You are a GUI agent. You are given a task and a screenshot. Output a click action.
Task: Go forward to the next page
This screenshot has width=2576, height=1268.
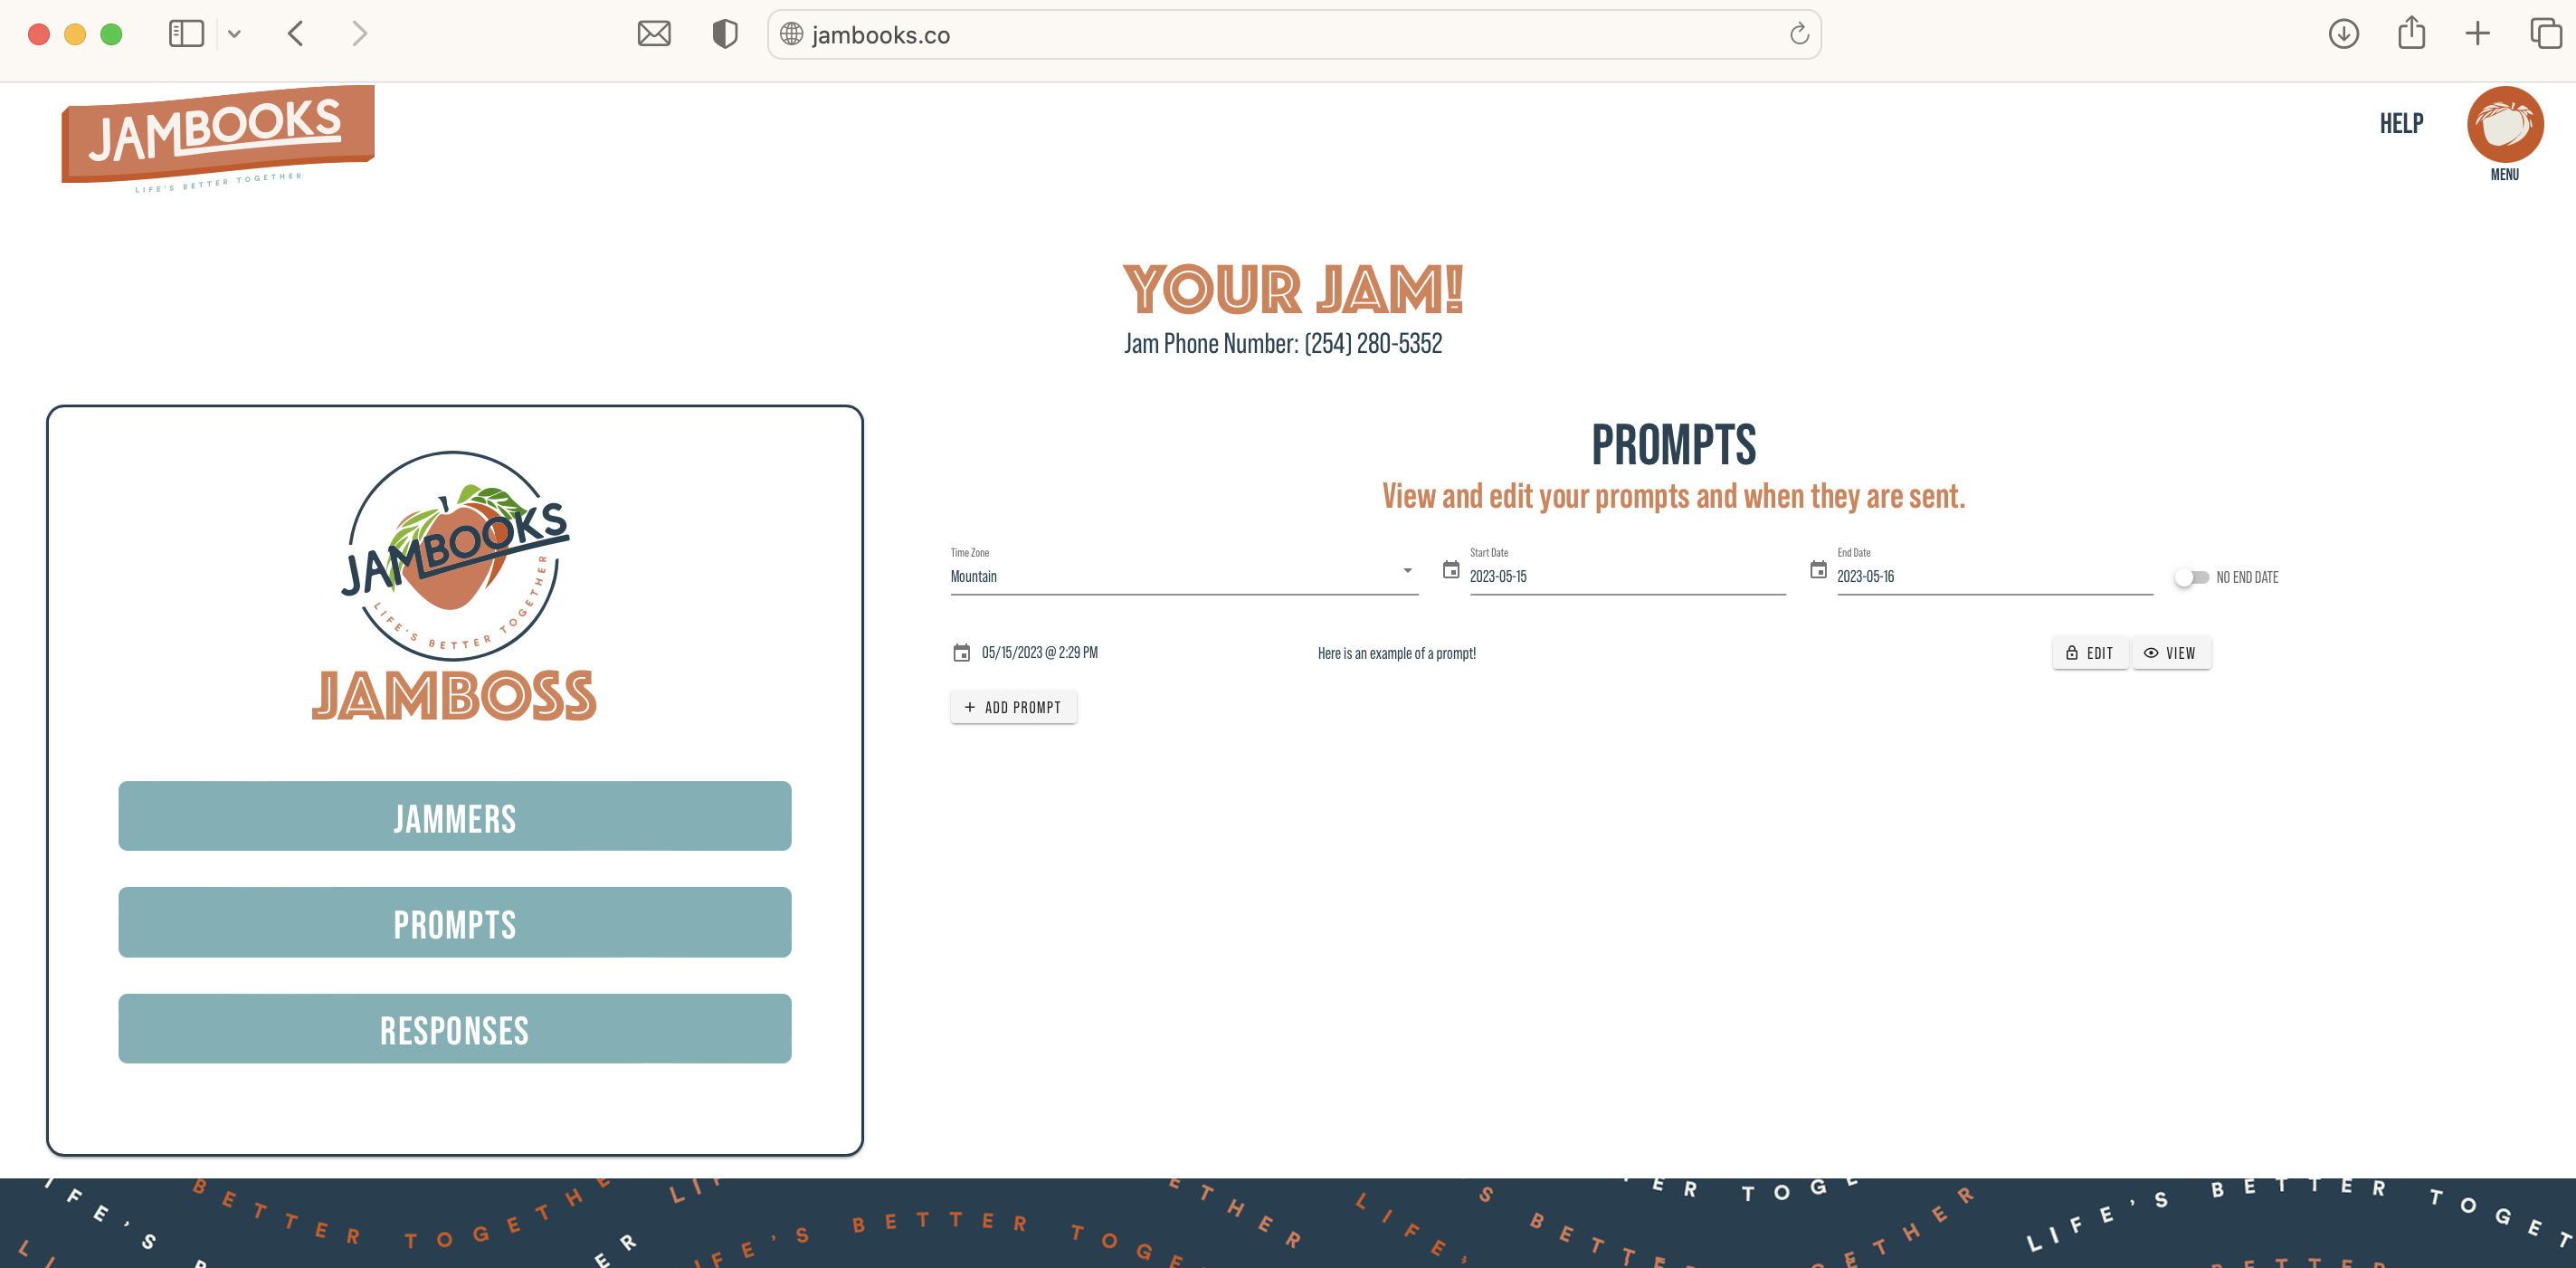pyautogui.click(x=360, y=34)
